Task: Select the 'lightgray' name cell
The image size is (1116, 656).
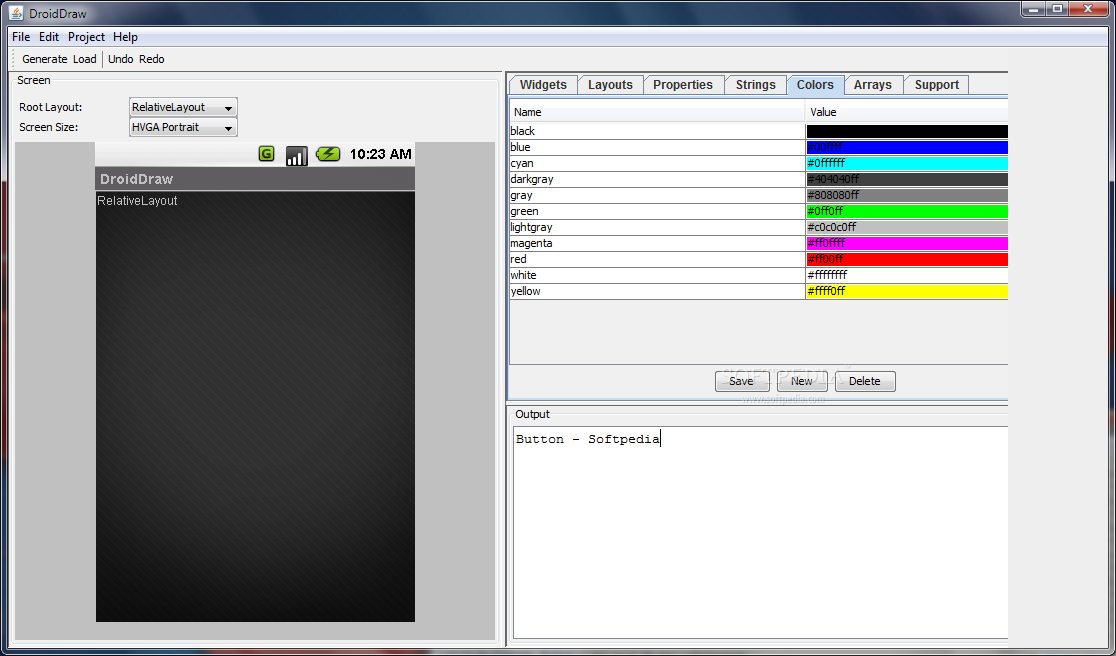Action: pos(657,227)
